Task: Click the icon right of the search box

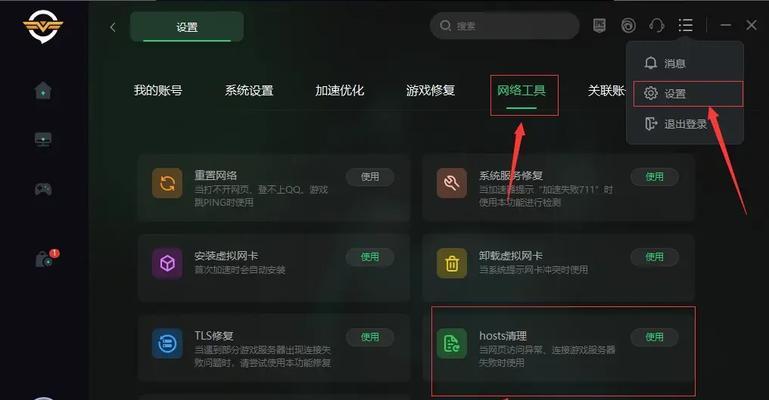Action: click(599, 25)
